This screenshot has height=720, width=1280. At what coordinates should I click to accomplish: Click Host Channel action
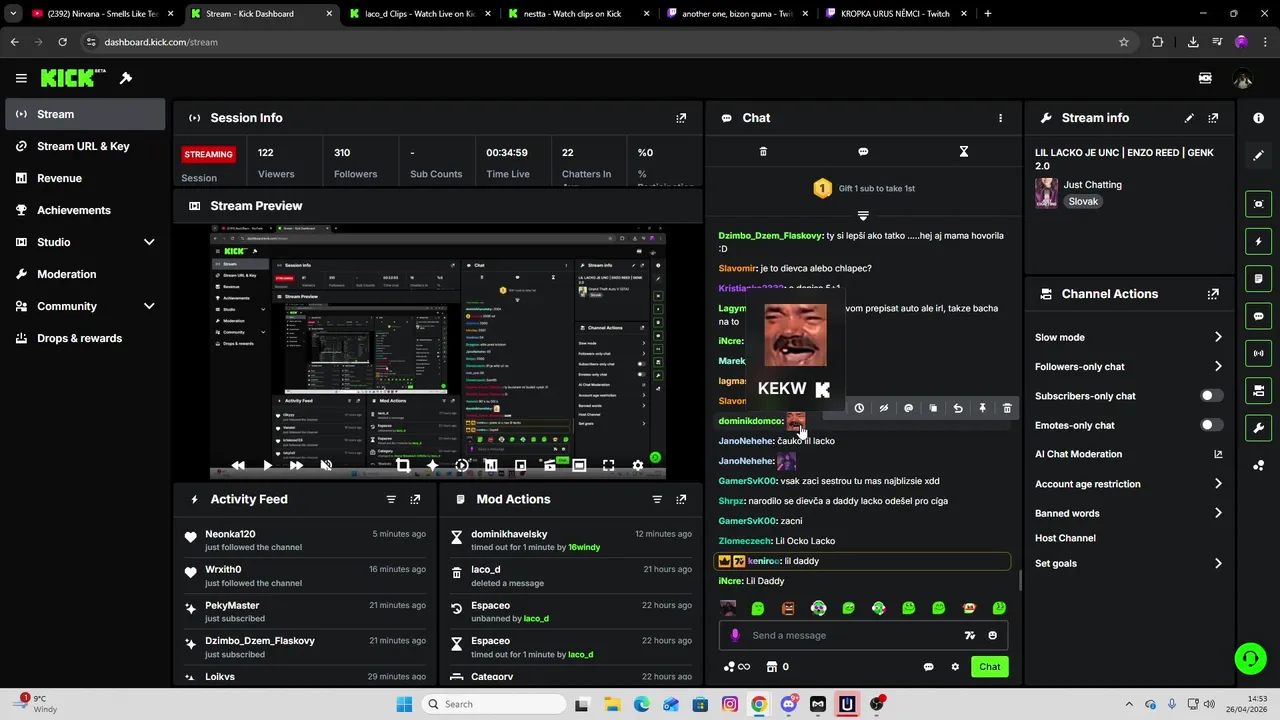1065,538
